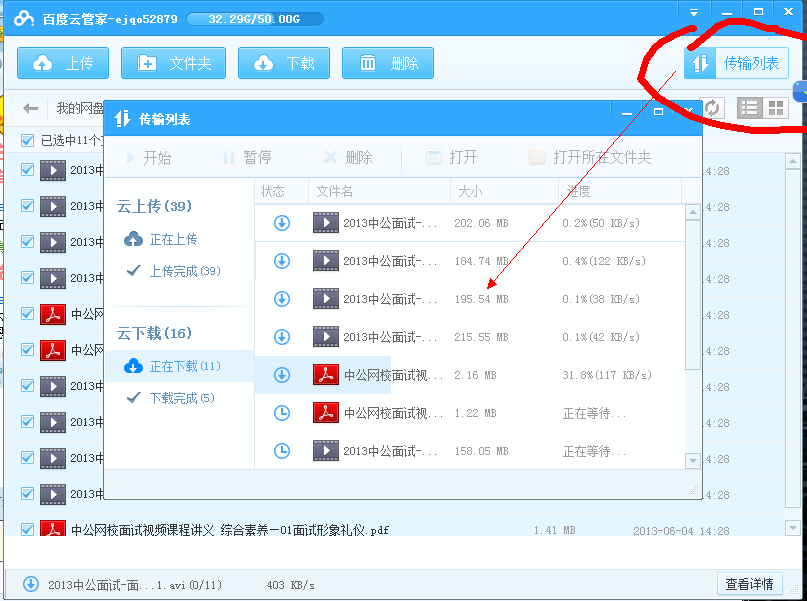The height and width of the screenshot is (601, 807).
Task: Click waiting clock icon of 158.05 MB row
Action: click(282, 451)
